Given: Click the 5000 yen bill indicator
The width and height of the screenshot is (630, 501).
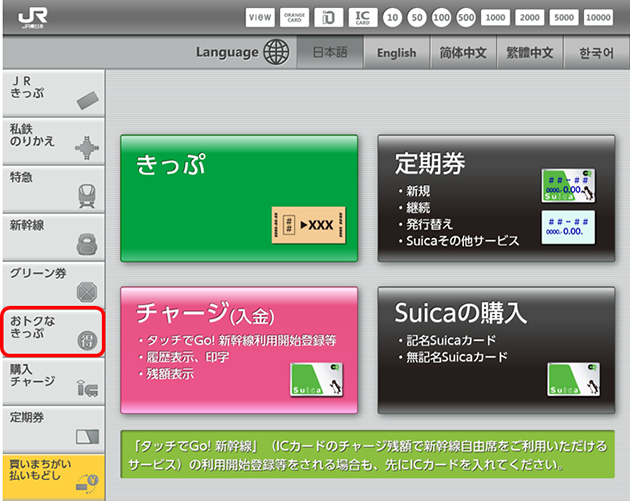Looking at the screenshot, I should click(564, 17).
